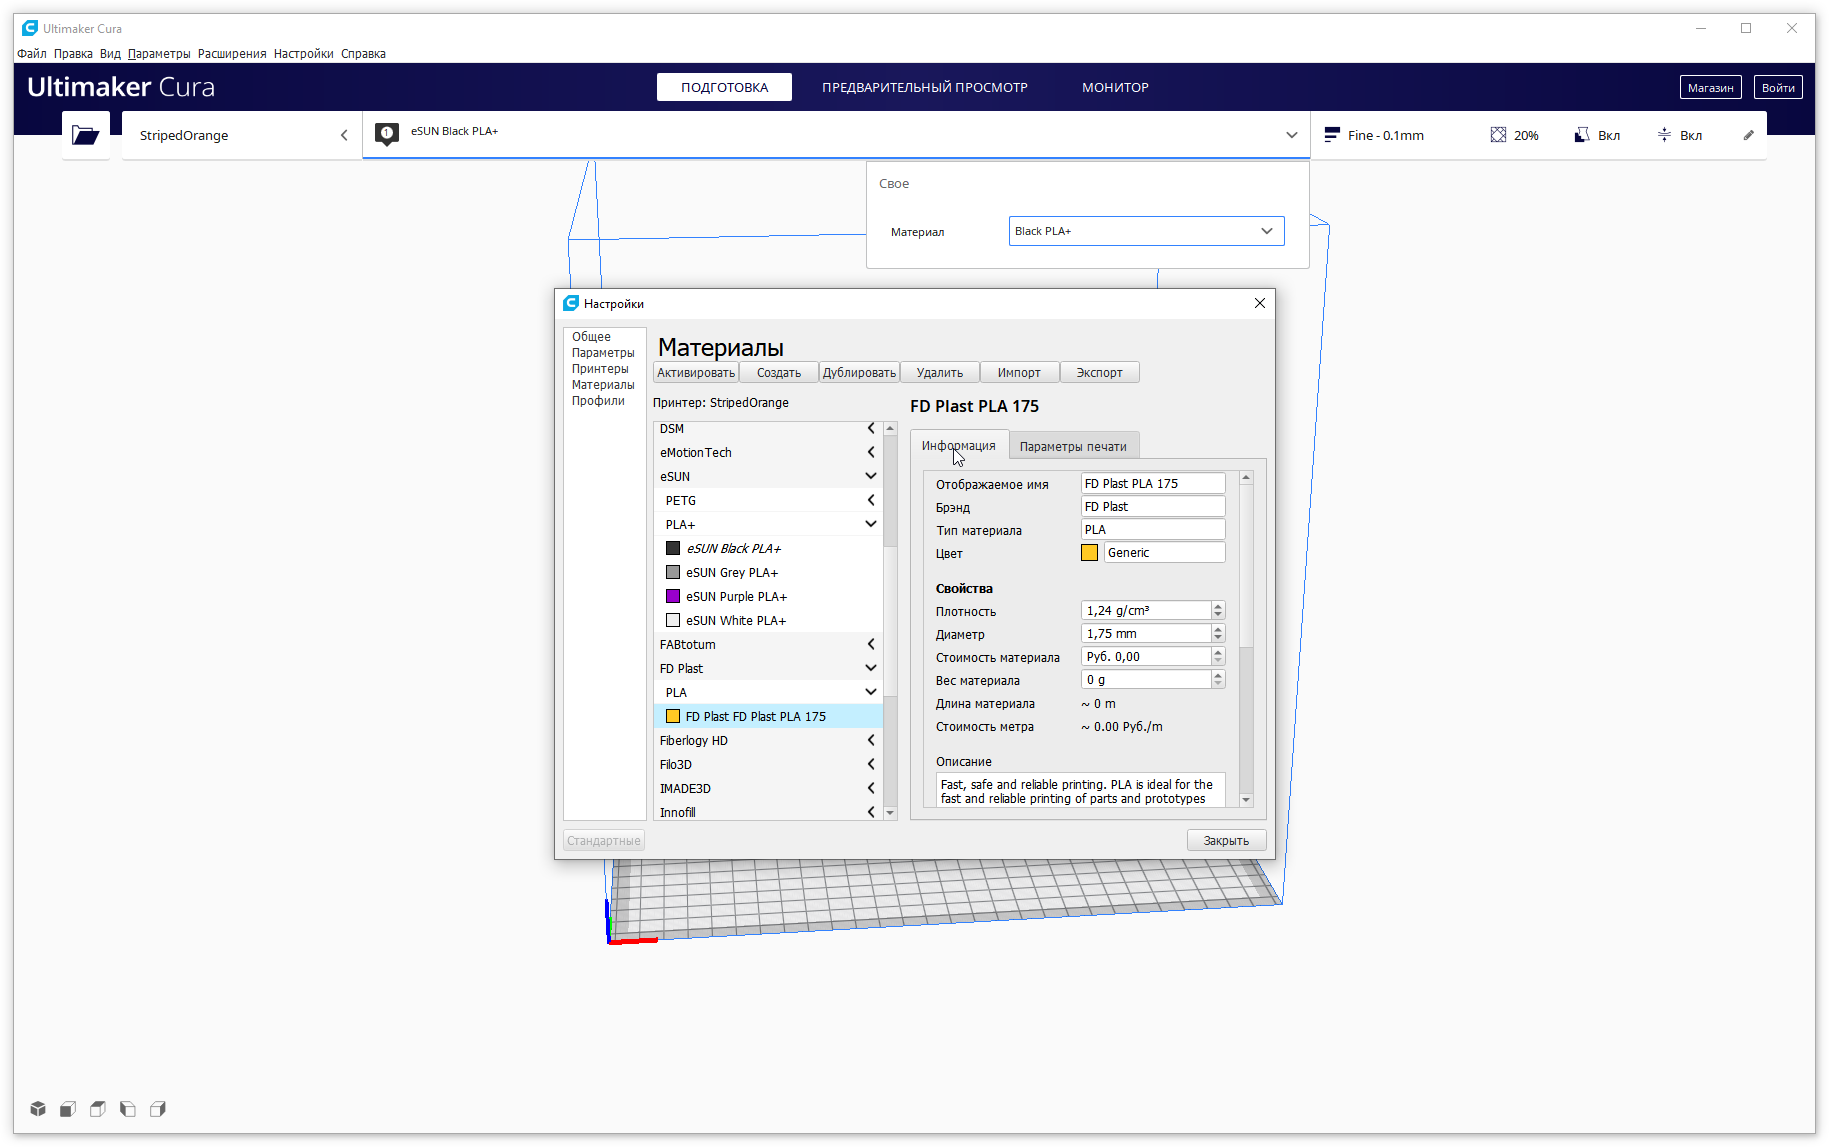Click the pencil edit icon in print settings bar

pyautogui.click(x=1748, y=135)
